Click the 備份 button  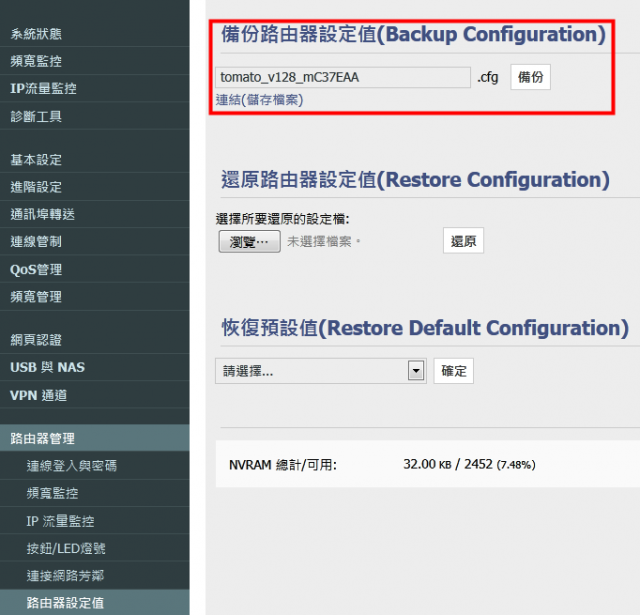coord(530,77)
